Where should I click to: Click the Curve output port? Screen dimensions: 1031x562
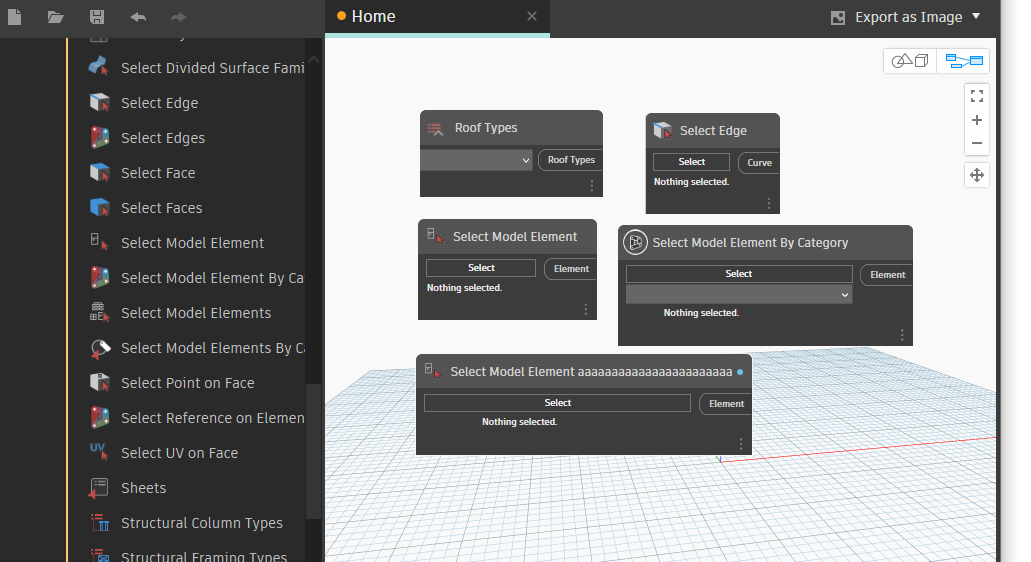pos(759,162)
